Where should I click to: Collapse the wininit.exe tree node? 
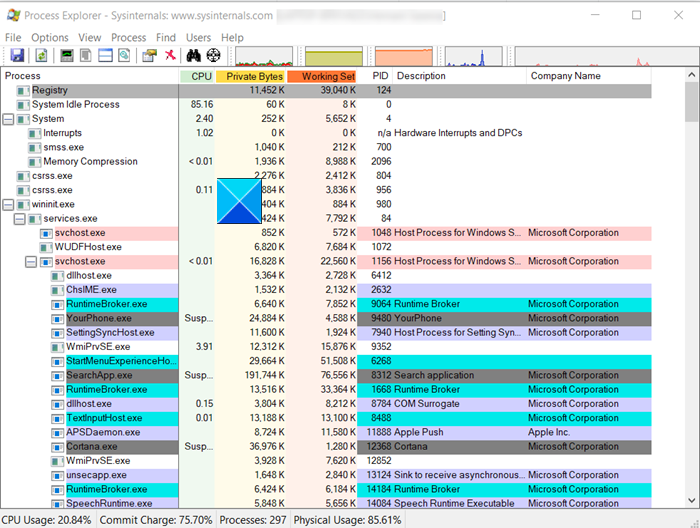9,204
